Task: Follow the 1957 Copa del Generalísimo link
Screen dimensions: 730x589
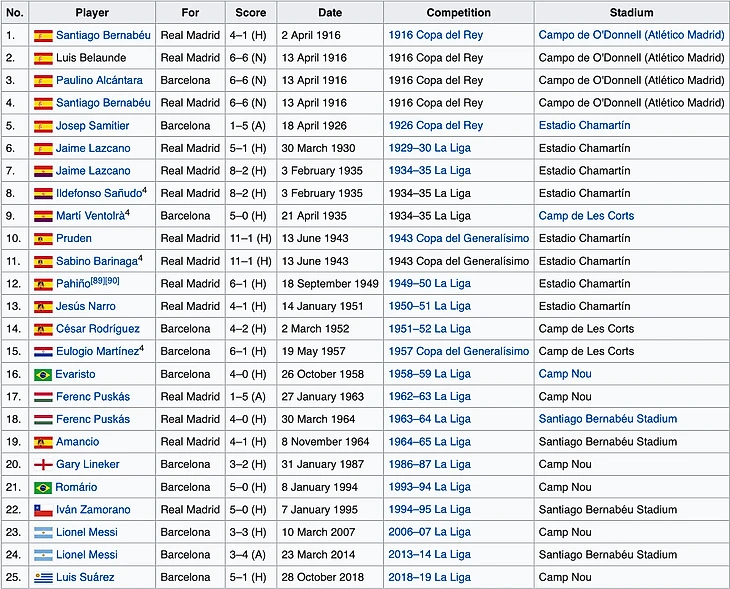Action: [459, 352]
